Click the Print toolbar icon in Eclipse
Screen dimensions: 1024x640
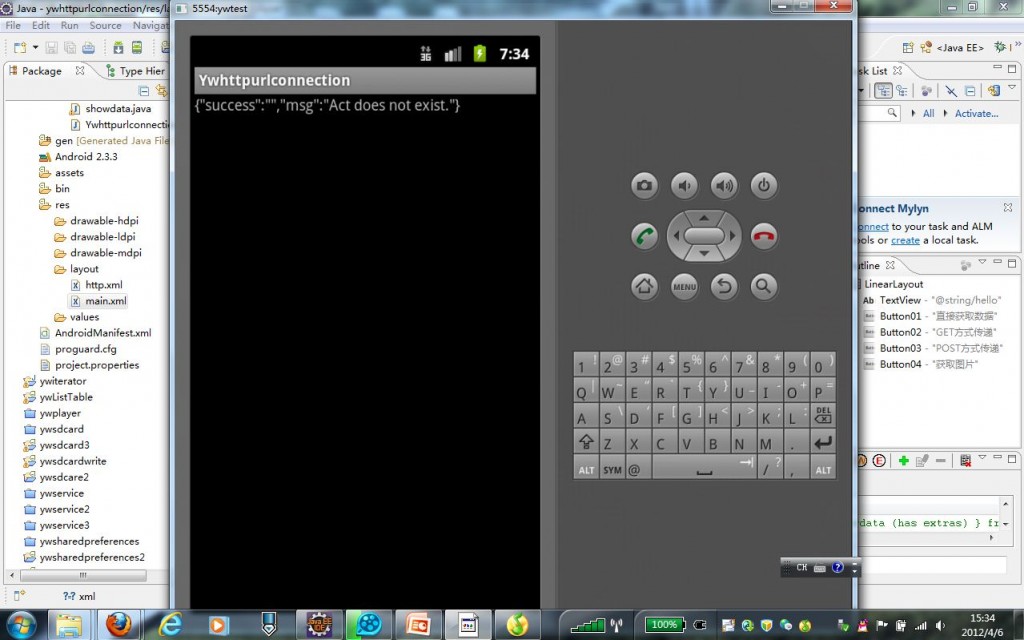(x=88, y=48)
